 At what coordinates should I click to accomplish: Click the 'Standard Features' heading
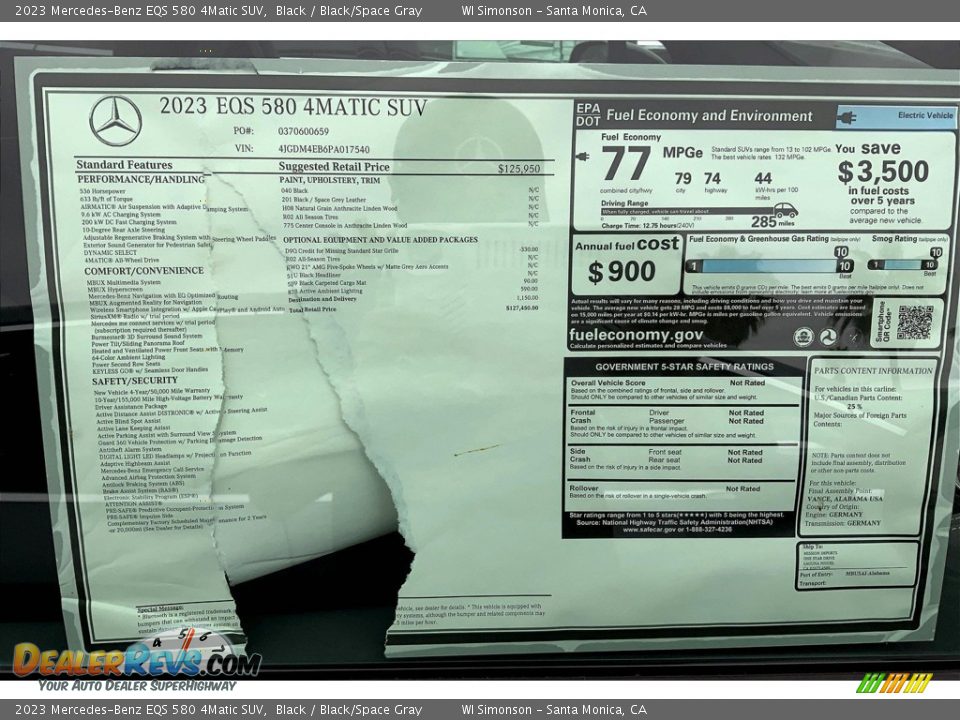pyautogui.click(x=124, y=165)
